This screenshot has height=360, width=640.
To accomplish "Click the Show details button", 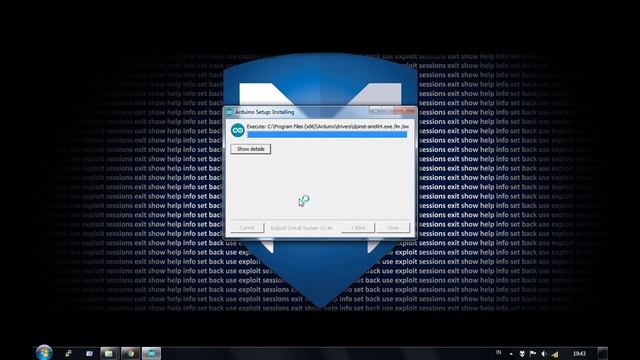I will click(251, 149).
